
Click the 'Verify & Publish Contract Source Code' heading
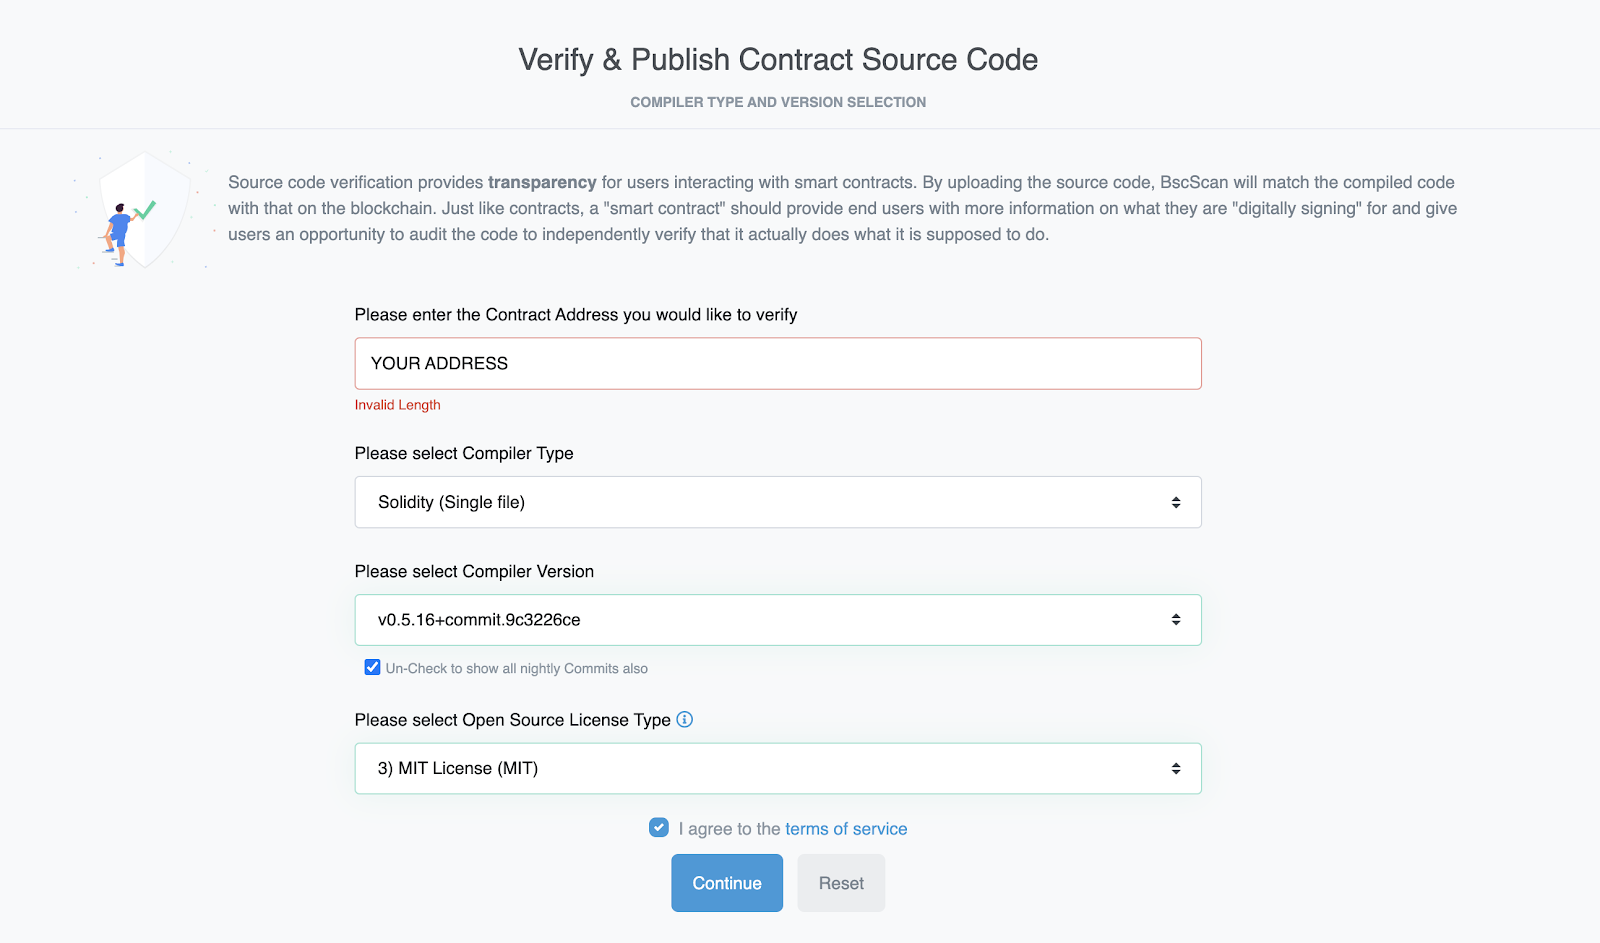[778, 60]
